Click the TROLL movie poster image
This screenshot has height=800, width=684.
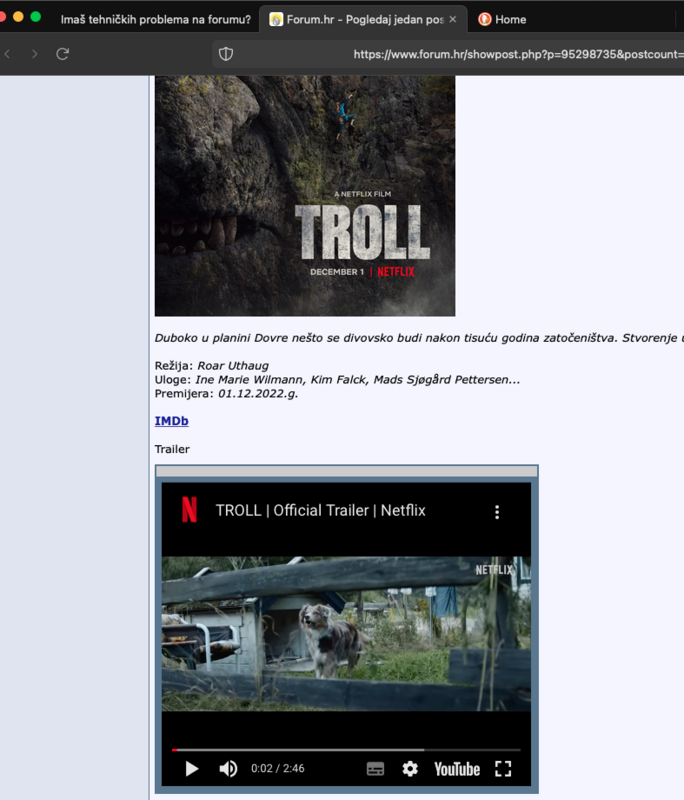coord(305,196)
